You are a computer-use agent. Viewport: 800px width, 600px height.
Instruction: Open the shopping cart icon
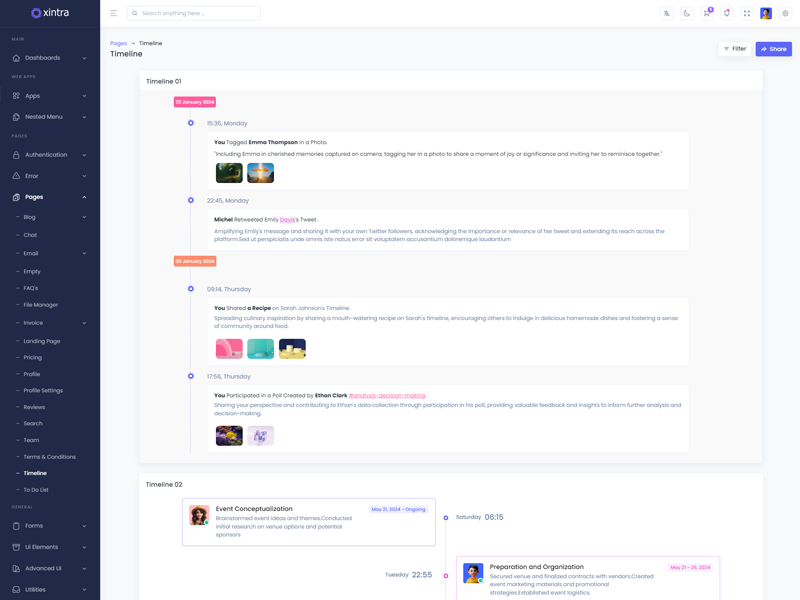click(706, 13)
